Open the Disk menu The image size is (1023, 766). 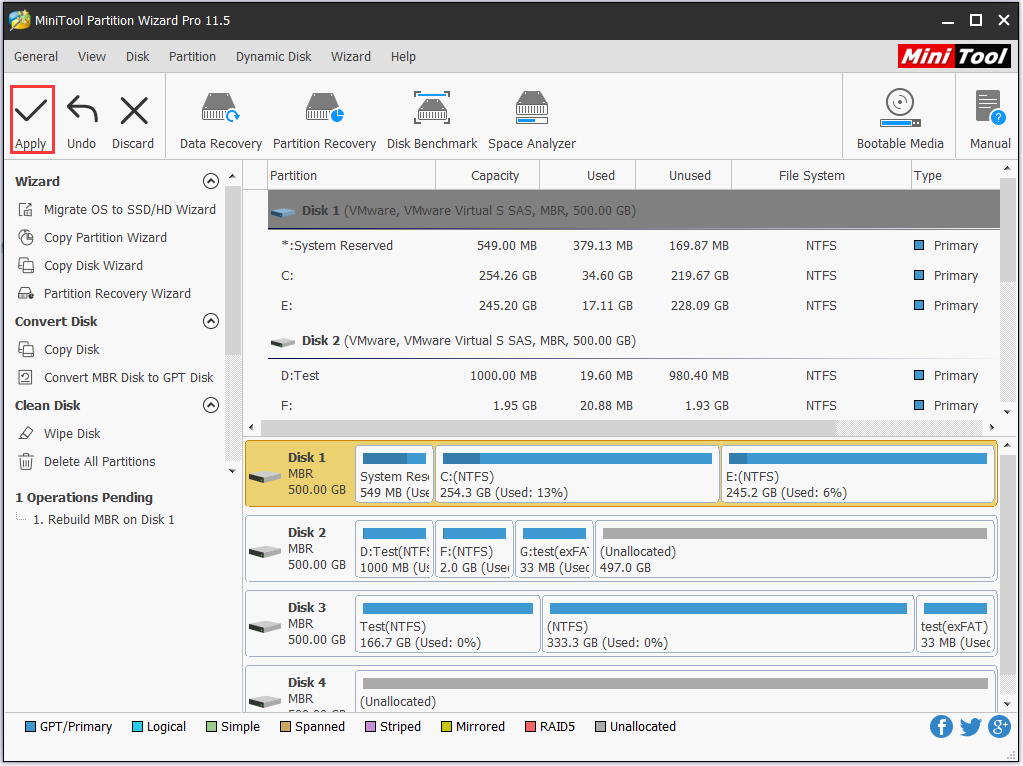[x=138, y=57]
